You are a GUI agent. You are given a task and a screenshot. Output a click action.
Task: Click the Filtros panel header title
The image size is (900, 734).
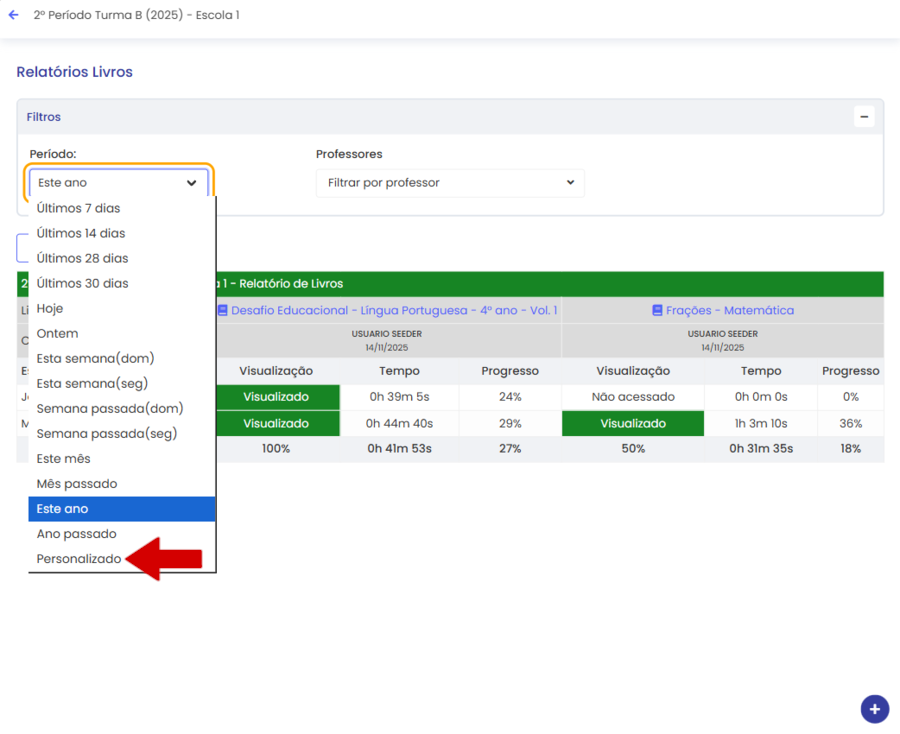tap(44, 117)
